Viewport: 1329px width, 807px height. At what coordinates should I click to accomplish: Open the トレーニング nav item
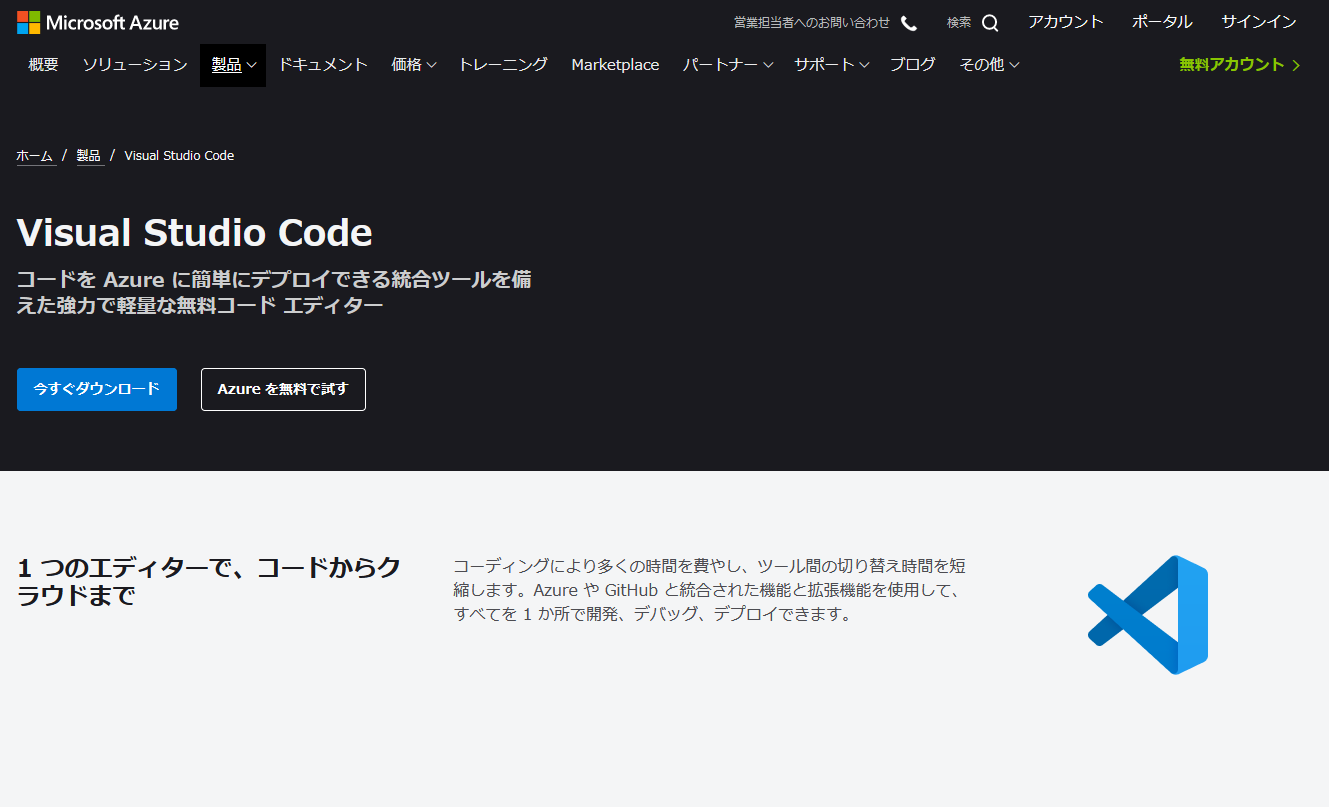[x=503, y=65]
